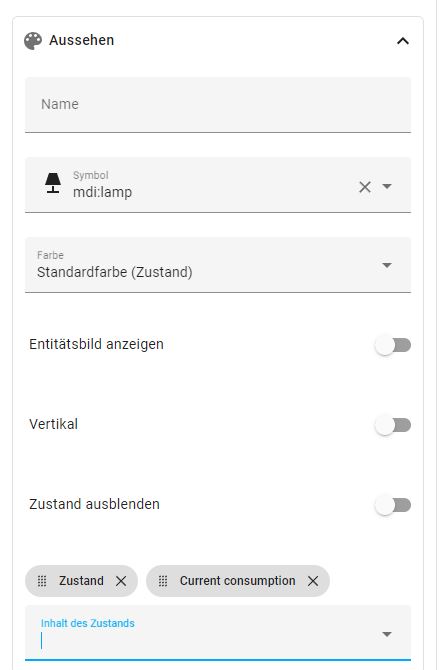Screen dimensions: 441x670
Task: Click the palette icon next to Aussehen
Action: click(x=33, y=41)
